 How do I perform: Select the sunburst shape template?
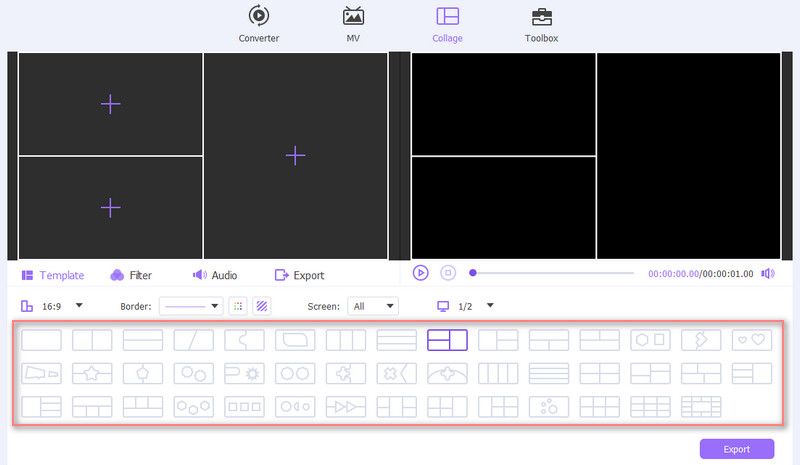(244, 374)
